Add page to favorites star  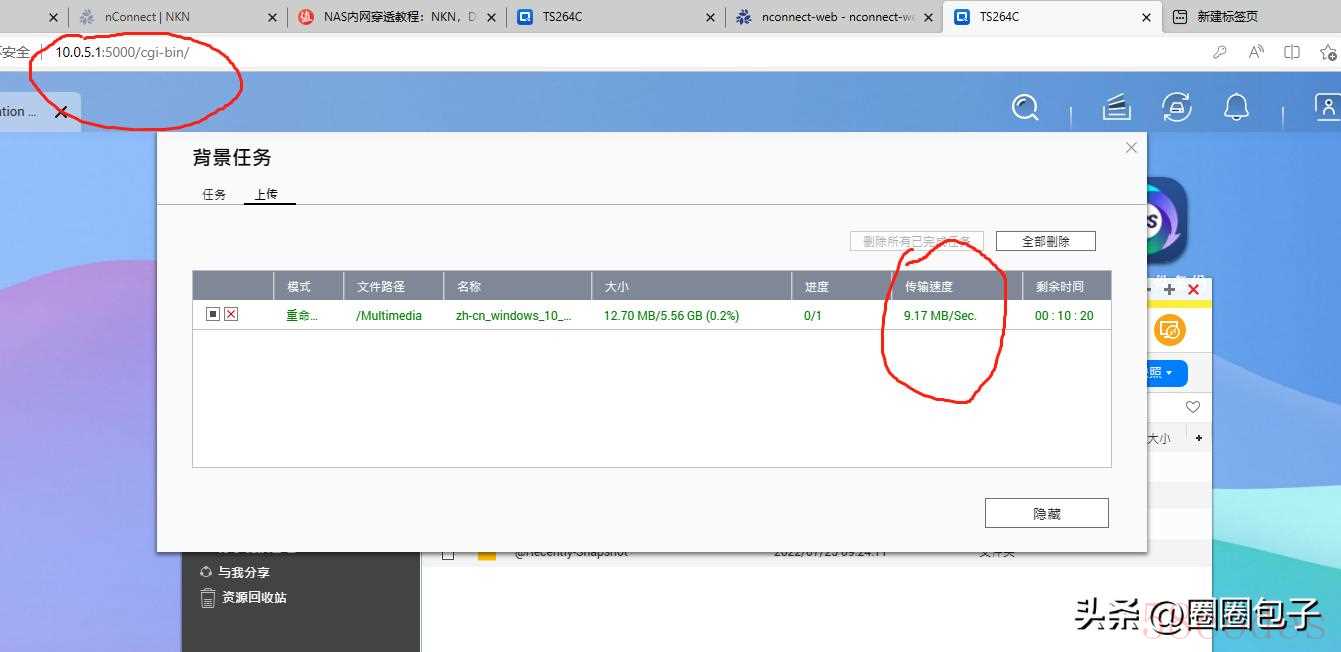pos(1329,52)
